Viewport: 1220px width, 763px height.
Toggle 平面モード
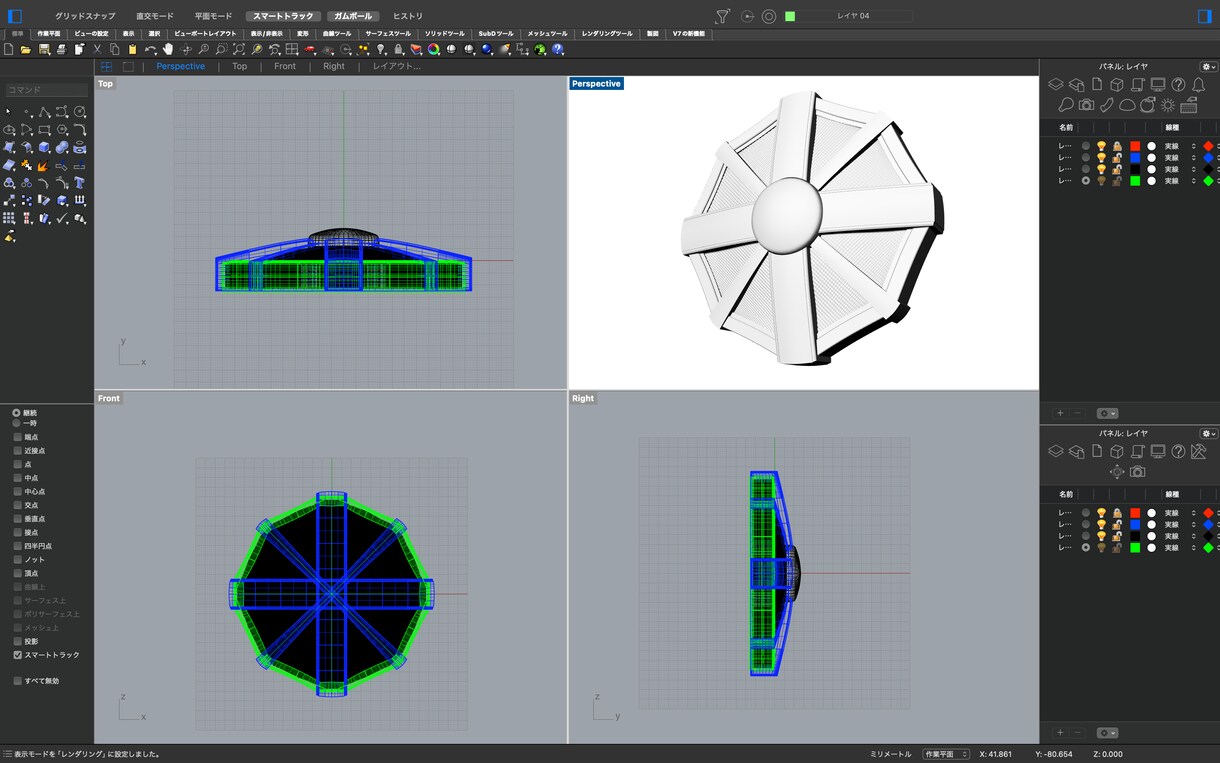[213, 16]
